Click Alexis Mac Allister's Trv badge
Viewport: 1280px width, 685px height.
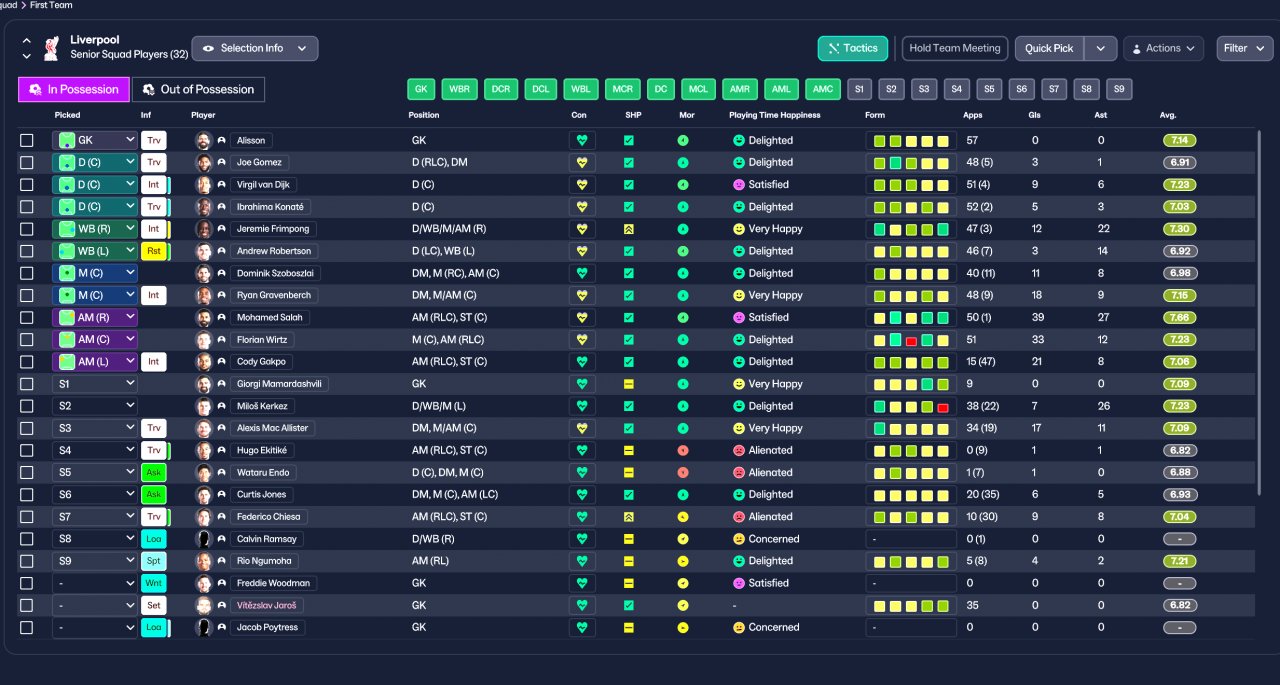(154, 428)
